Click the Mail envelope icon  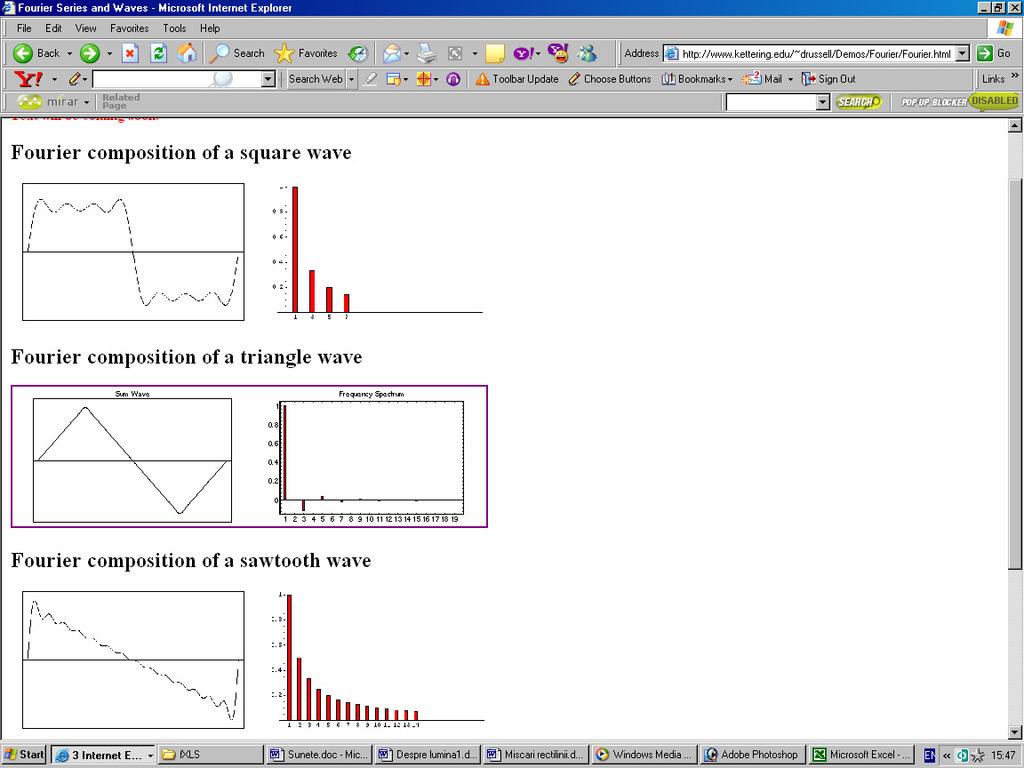[392, 54]
